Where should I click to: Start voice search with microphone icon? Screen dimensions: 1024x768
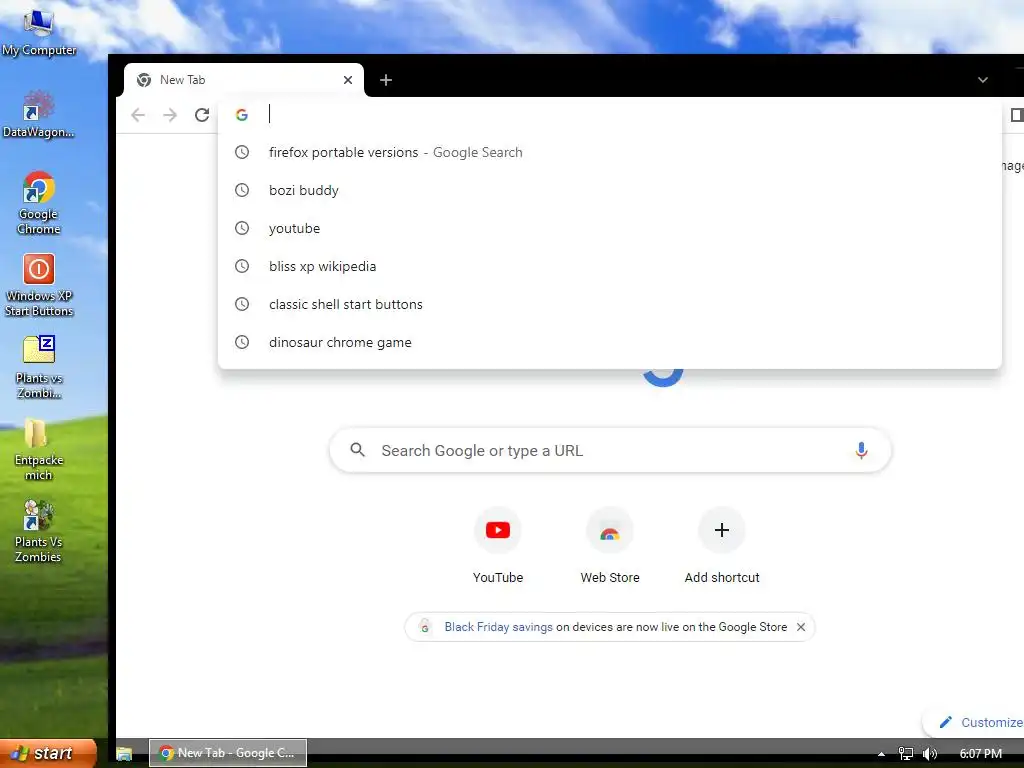pos(861,450)
